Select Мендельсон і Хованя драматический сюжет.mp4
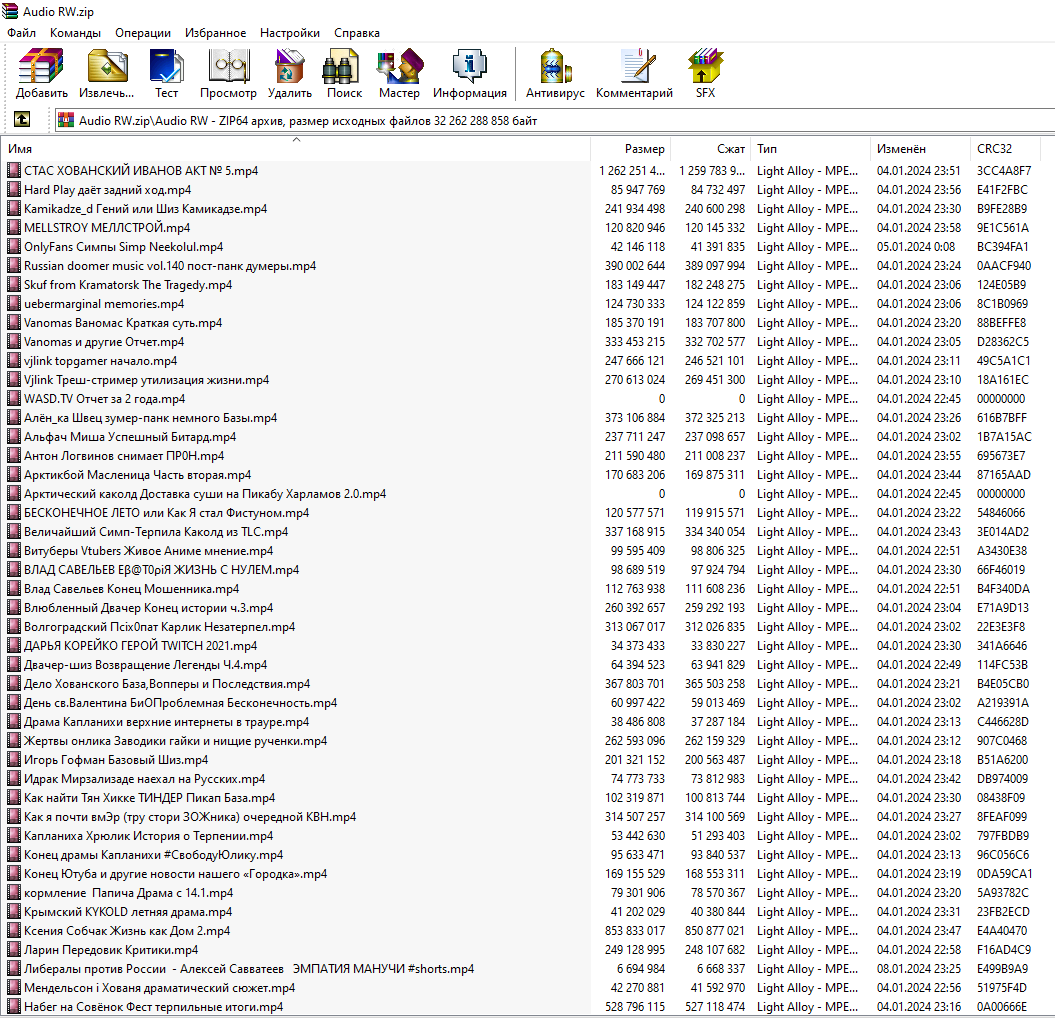 click(x=159, y=988)
